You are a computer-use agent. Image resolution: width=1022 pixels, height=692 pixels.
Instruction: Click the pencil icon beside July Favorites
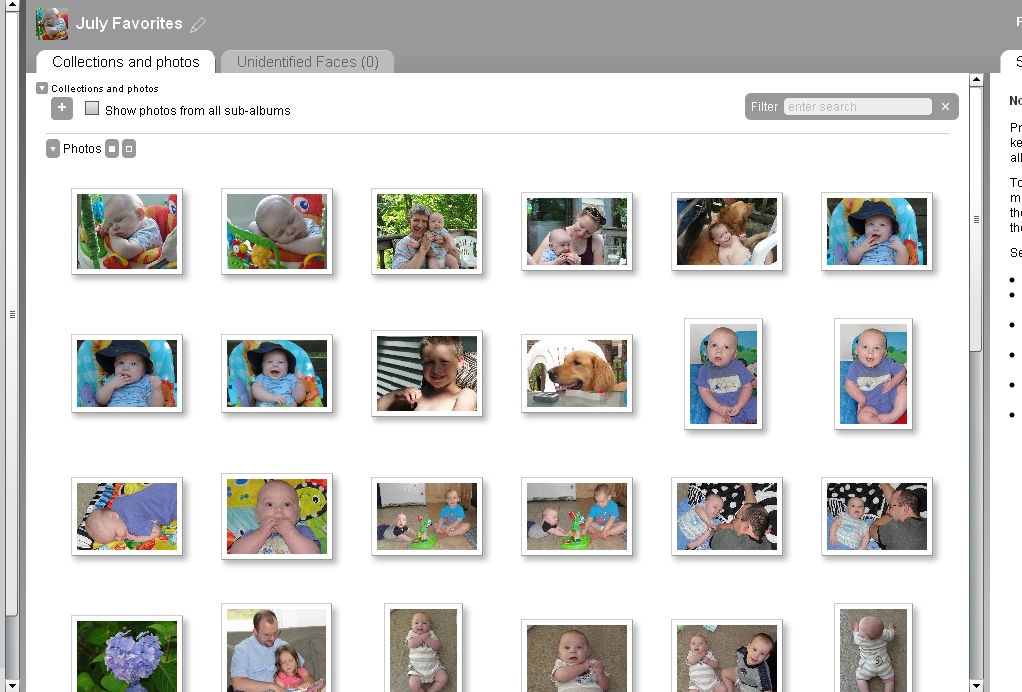197,25
